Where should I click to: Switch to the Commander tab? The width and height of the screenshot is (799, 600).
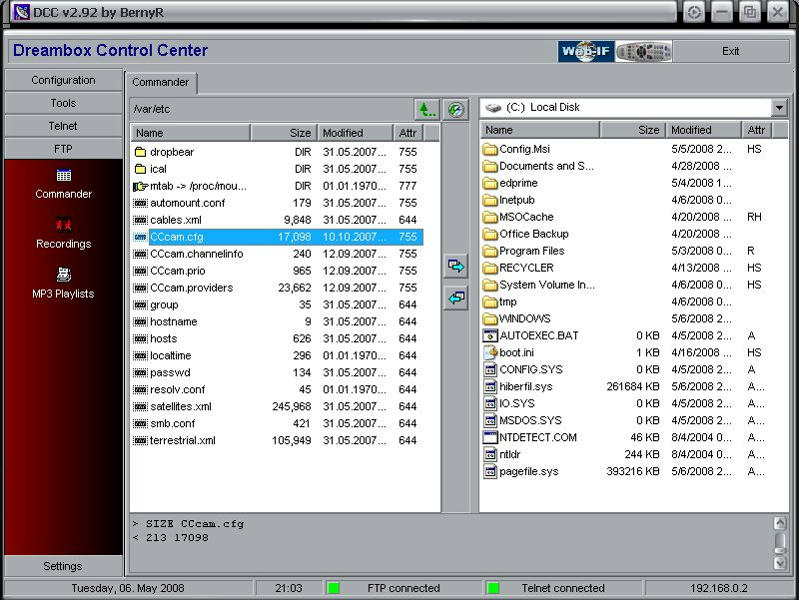click(x=161, y=82)
